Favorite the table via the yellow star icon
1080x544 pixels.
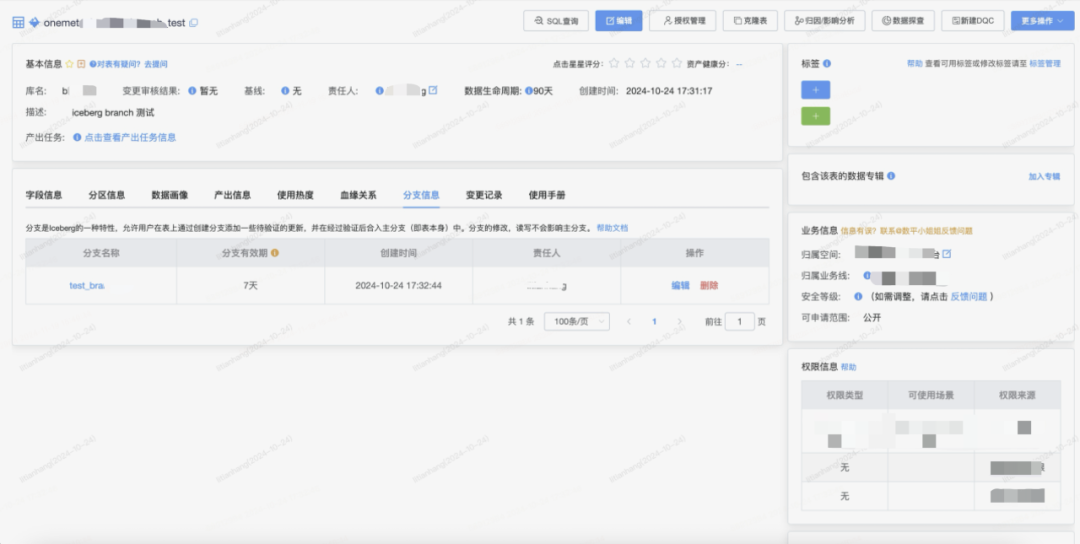click(x=70, y=64)
